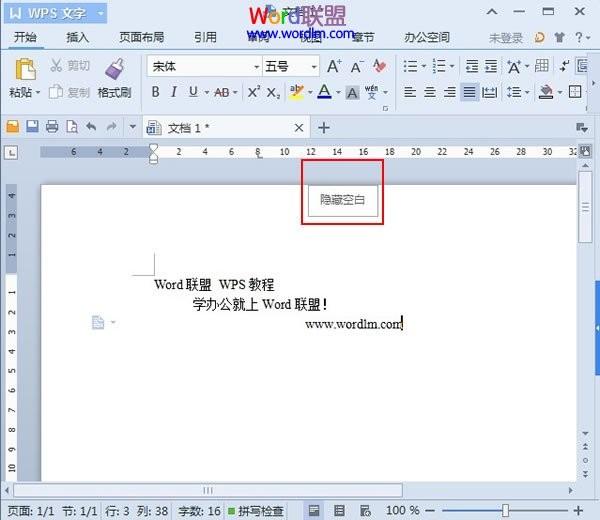This screenshot has height=520, width=600.
Task: Toggle Italic formatting
Action: click(174, 92)
